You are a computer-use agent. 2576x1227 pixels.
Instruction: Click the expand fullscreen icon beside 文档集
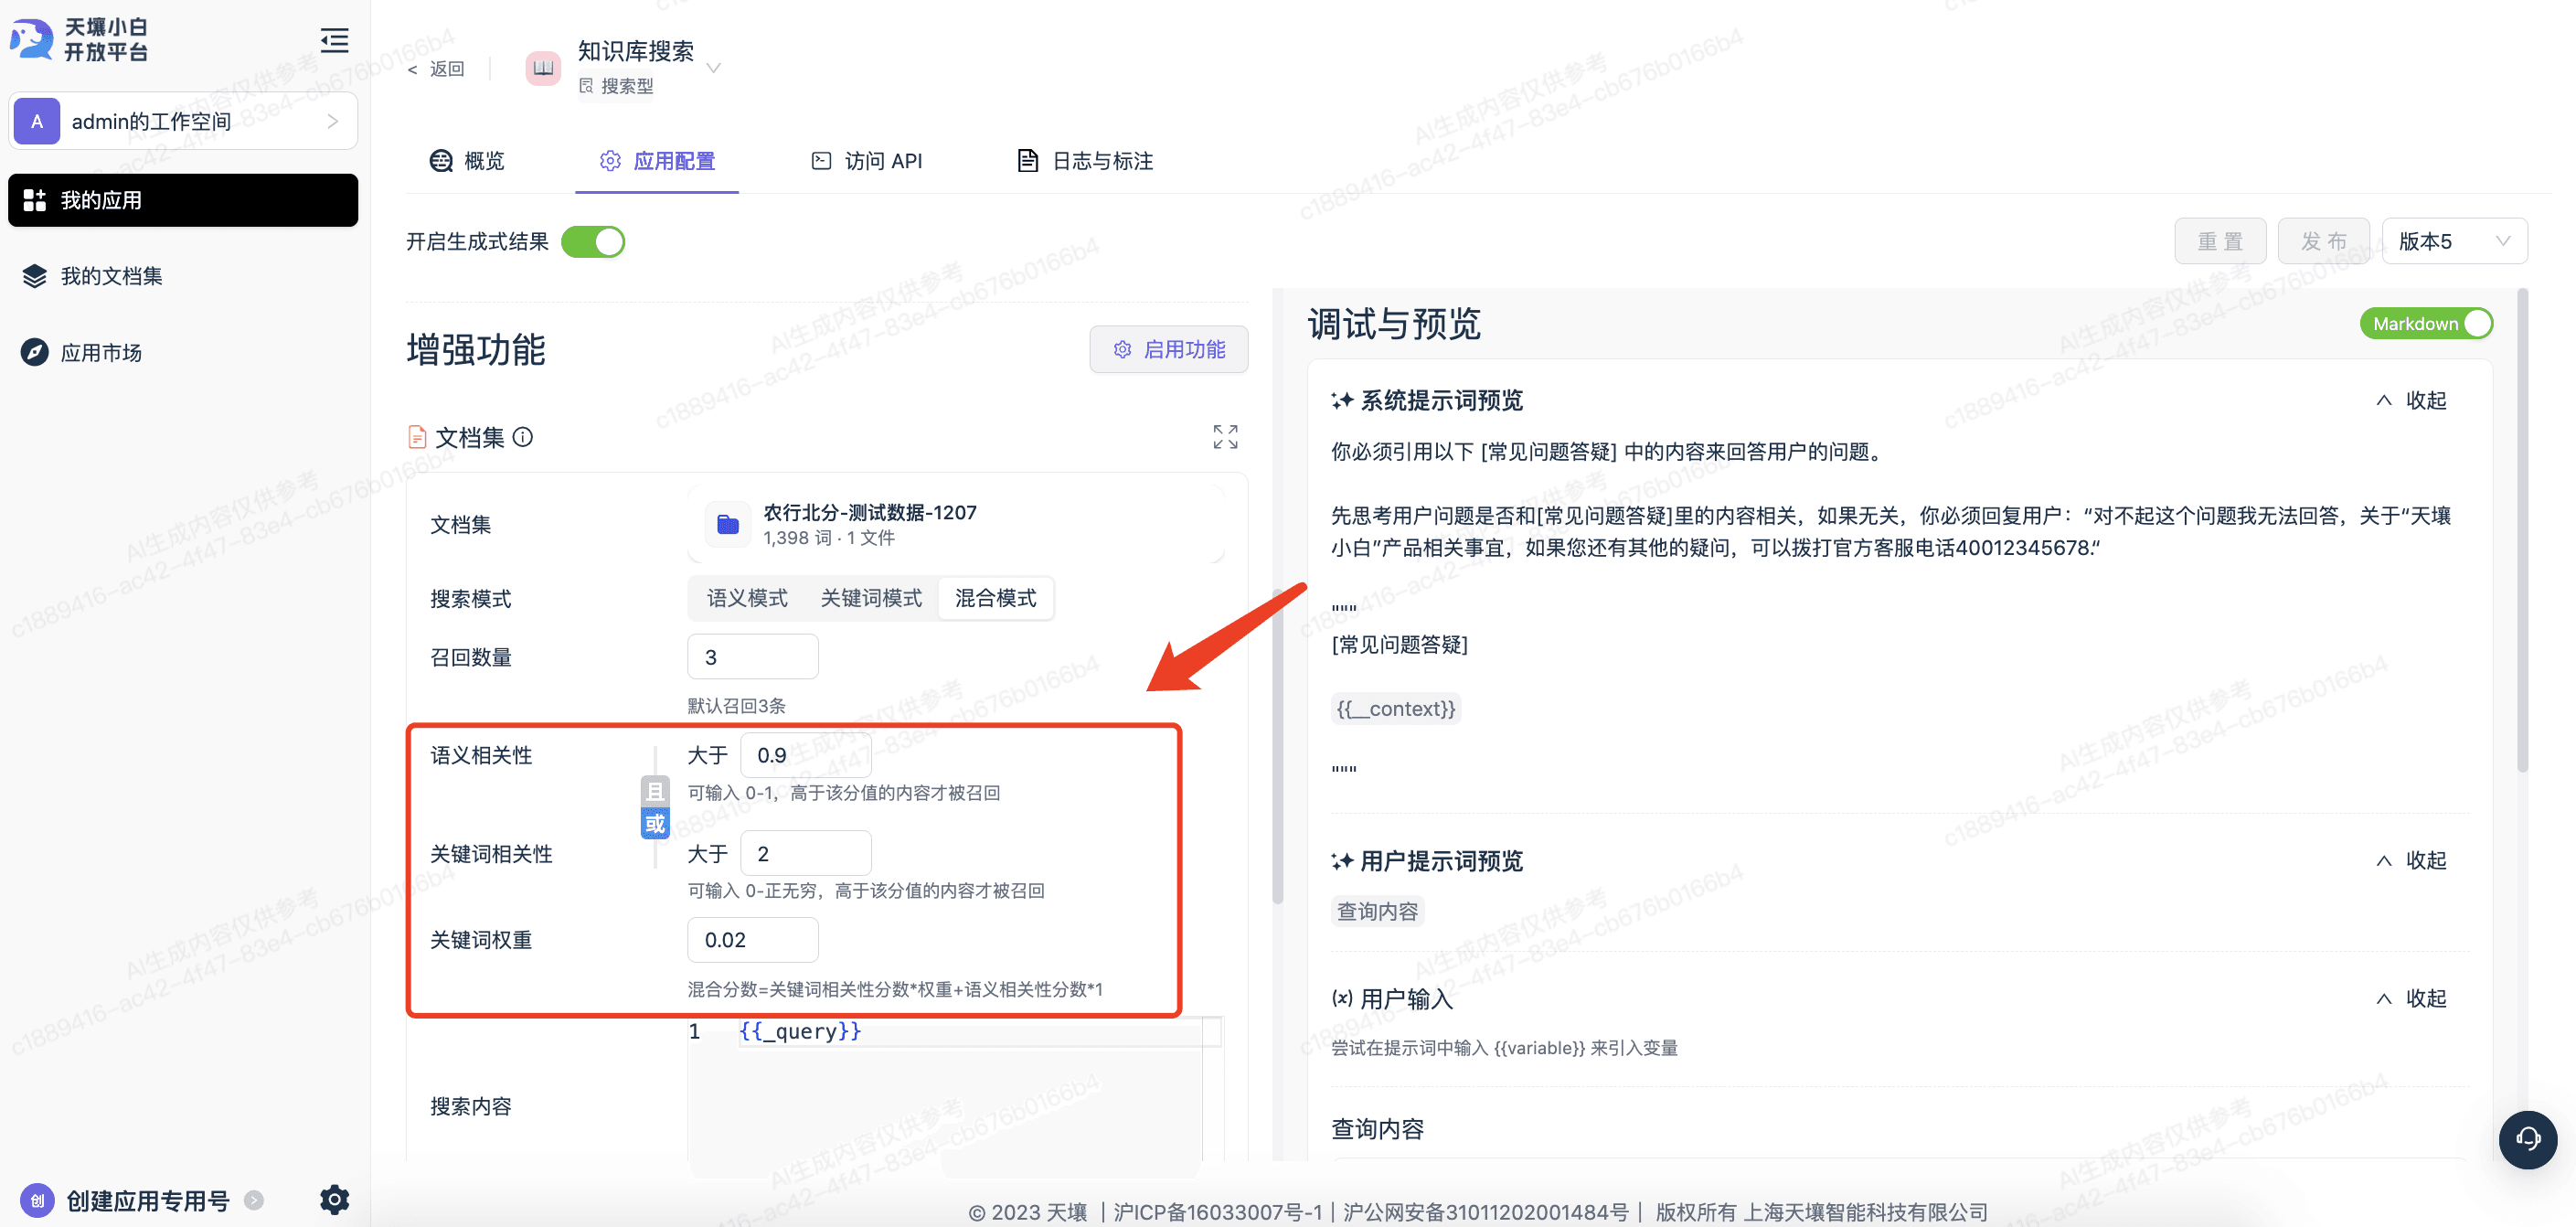coord(1225,437)
